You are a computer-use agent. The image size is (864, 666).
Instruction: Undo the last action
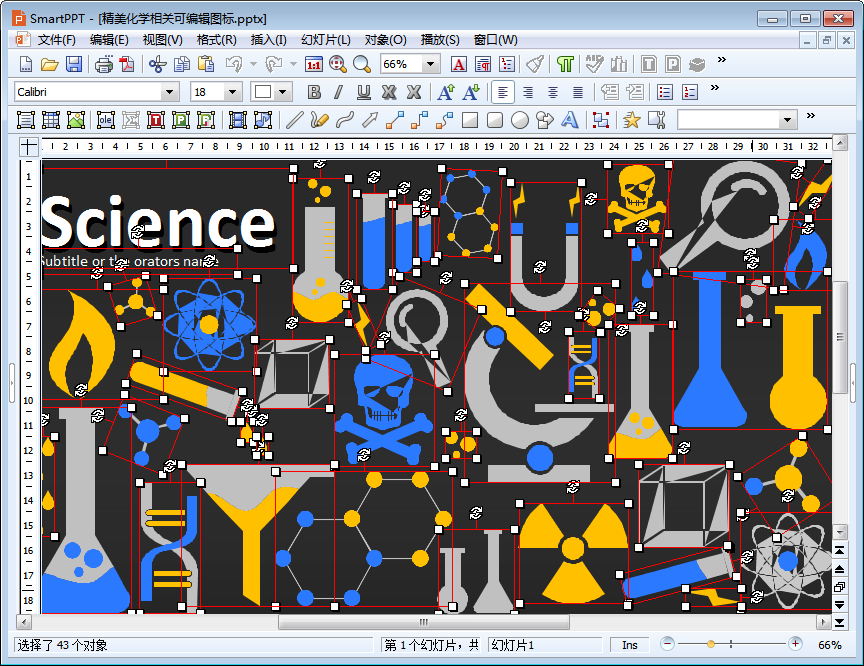234,64
